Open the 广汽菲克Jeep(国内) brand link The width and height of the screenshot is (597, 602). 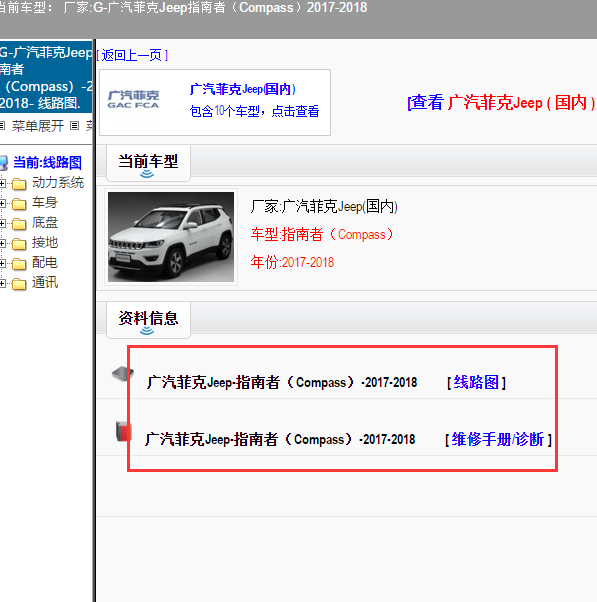coord(243,89)
